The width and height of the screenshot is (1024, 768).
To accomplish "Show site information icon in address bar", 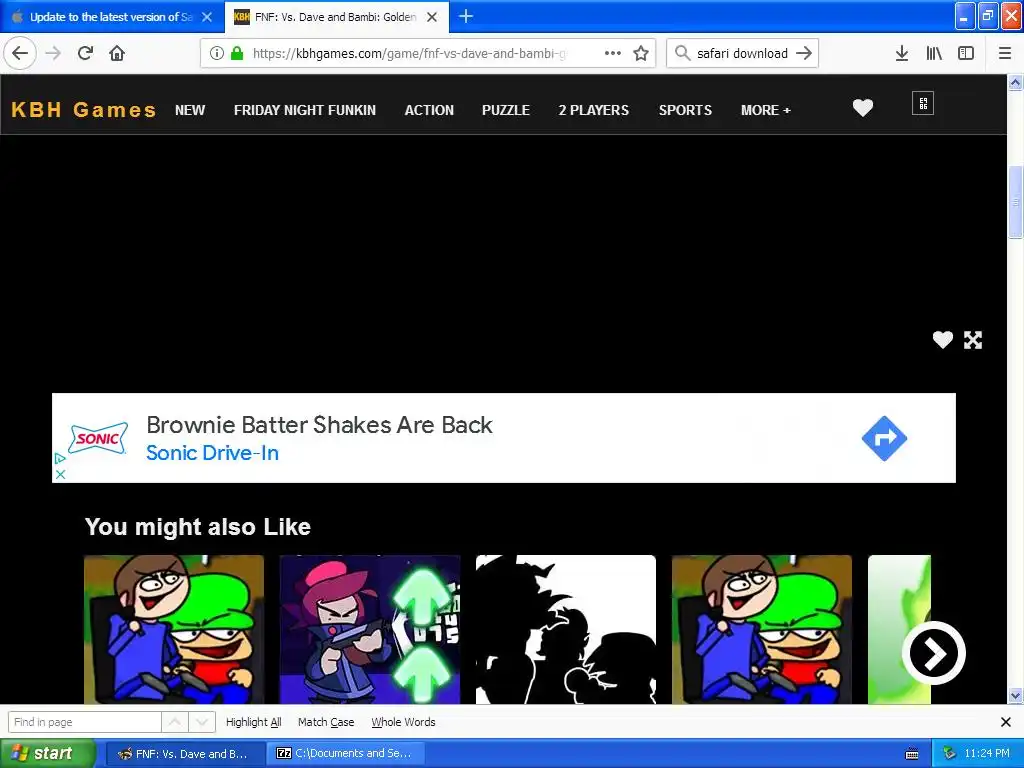I will [217, 53].
